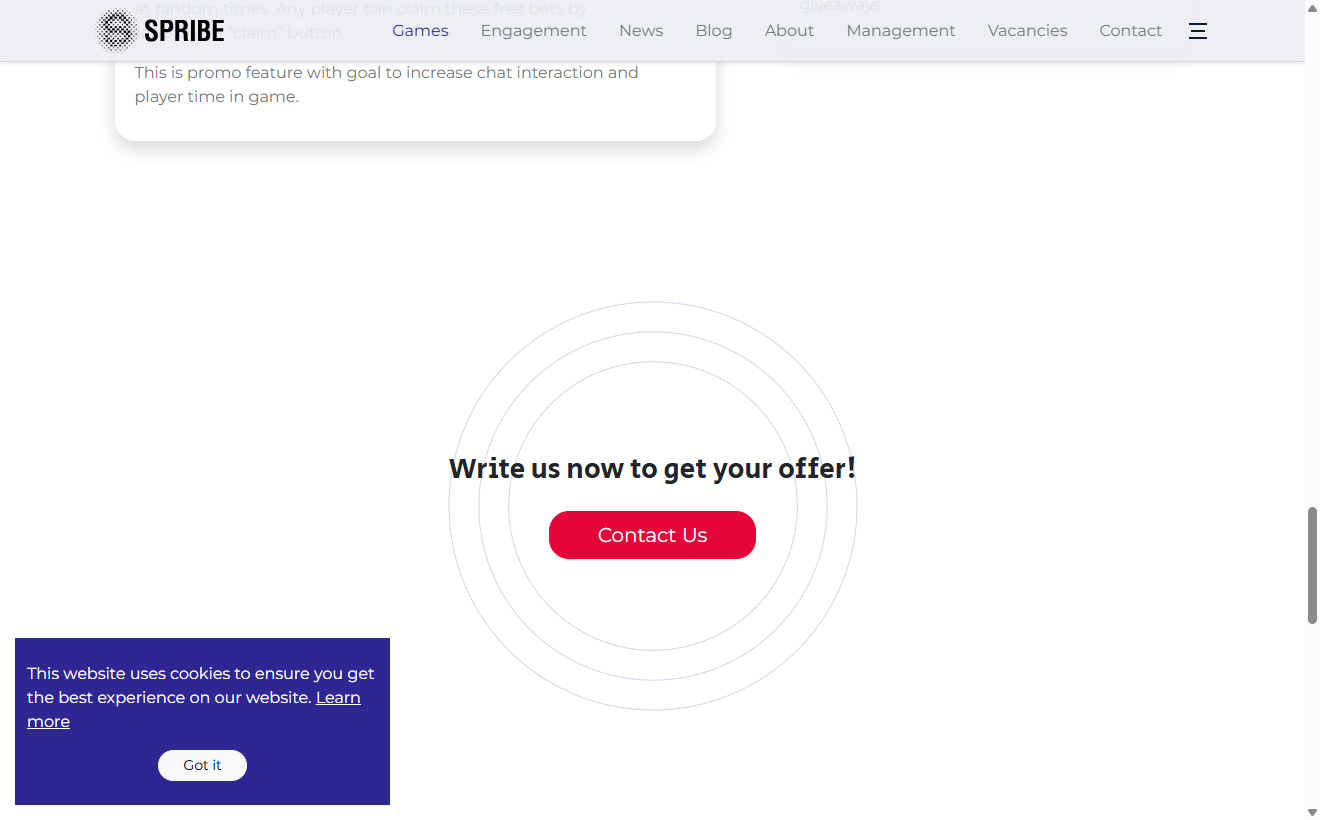This screenshot has height=820, width=1320.
Task: Click the page vertical scrollbar thumb
Action: click(1312, 565)
